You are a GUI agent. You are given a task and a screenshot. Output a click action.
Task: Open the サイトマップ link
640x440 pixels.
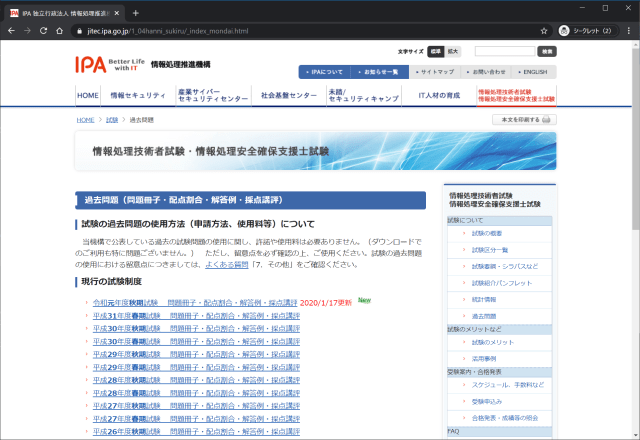click(435, 72)
